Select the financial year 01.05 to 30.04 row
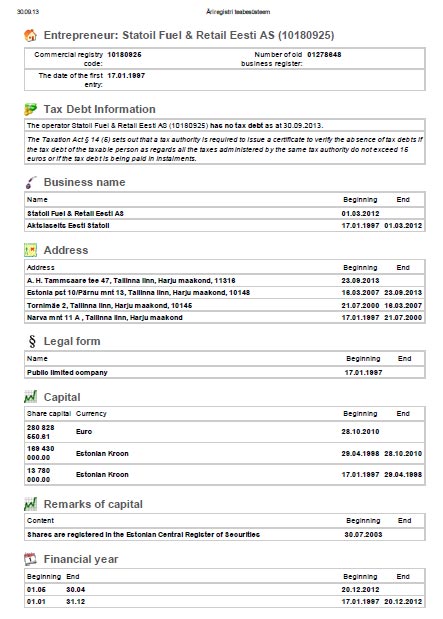This screenshot has width=443, height=619. coord(225,590)
